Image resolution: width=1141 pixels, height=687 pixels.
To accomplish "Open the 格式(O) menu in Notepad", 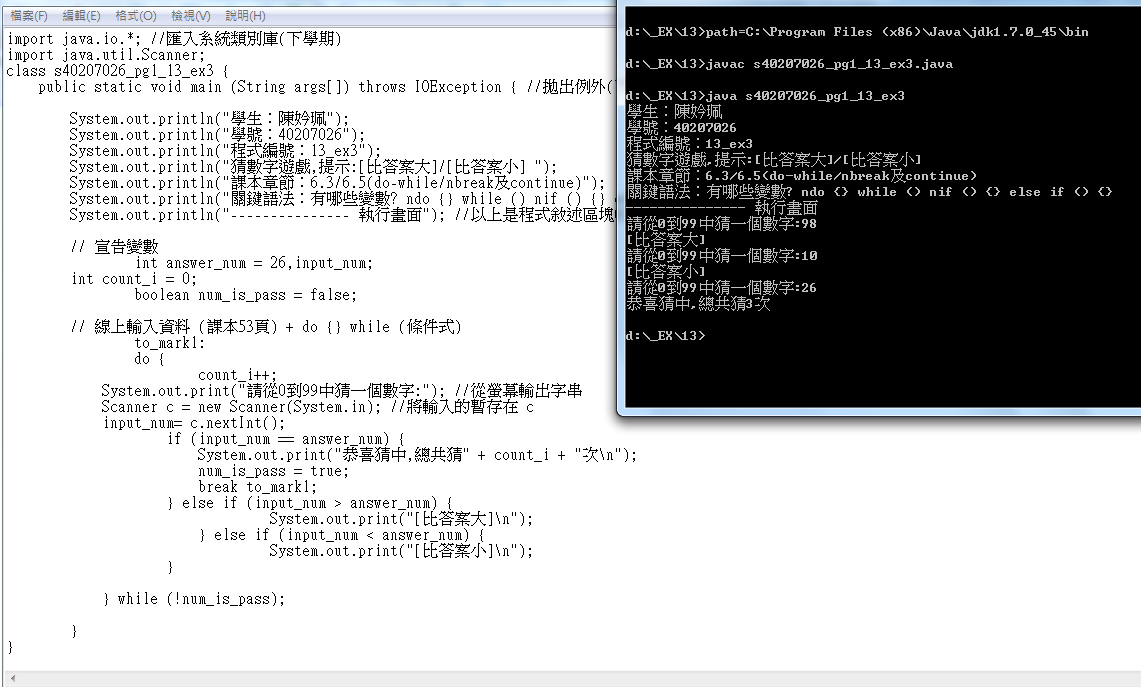I will tap(135, 15).
